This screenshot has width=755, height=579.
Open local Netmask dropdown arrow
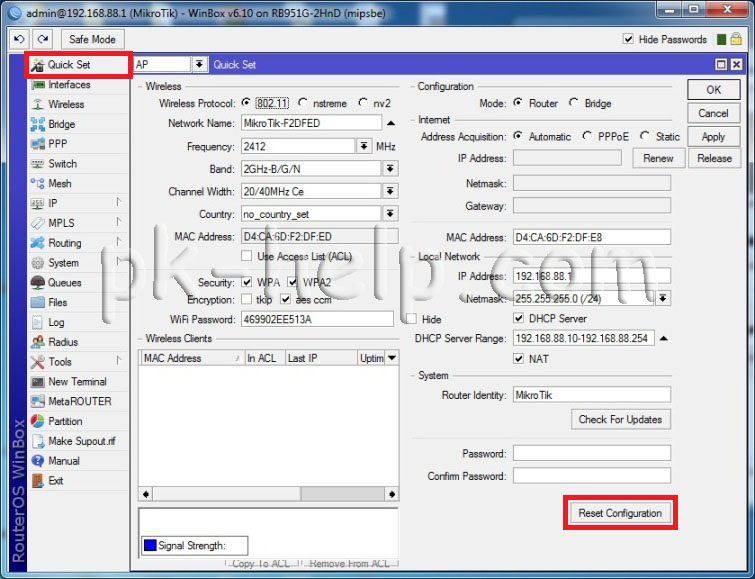point(663,298)
